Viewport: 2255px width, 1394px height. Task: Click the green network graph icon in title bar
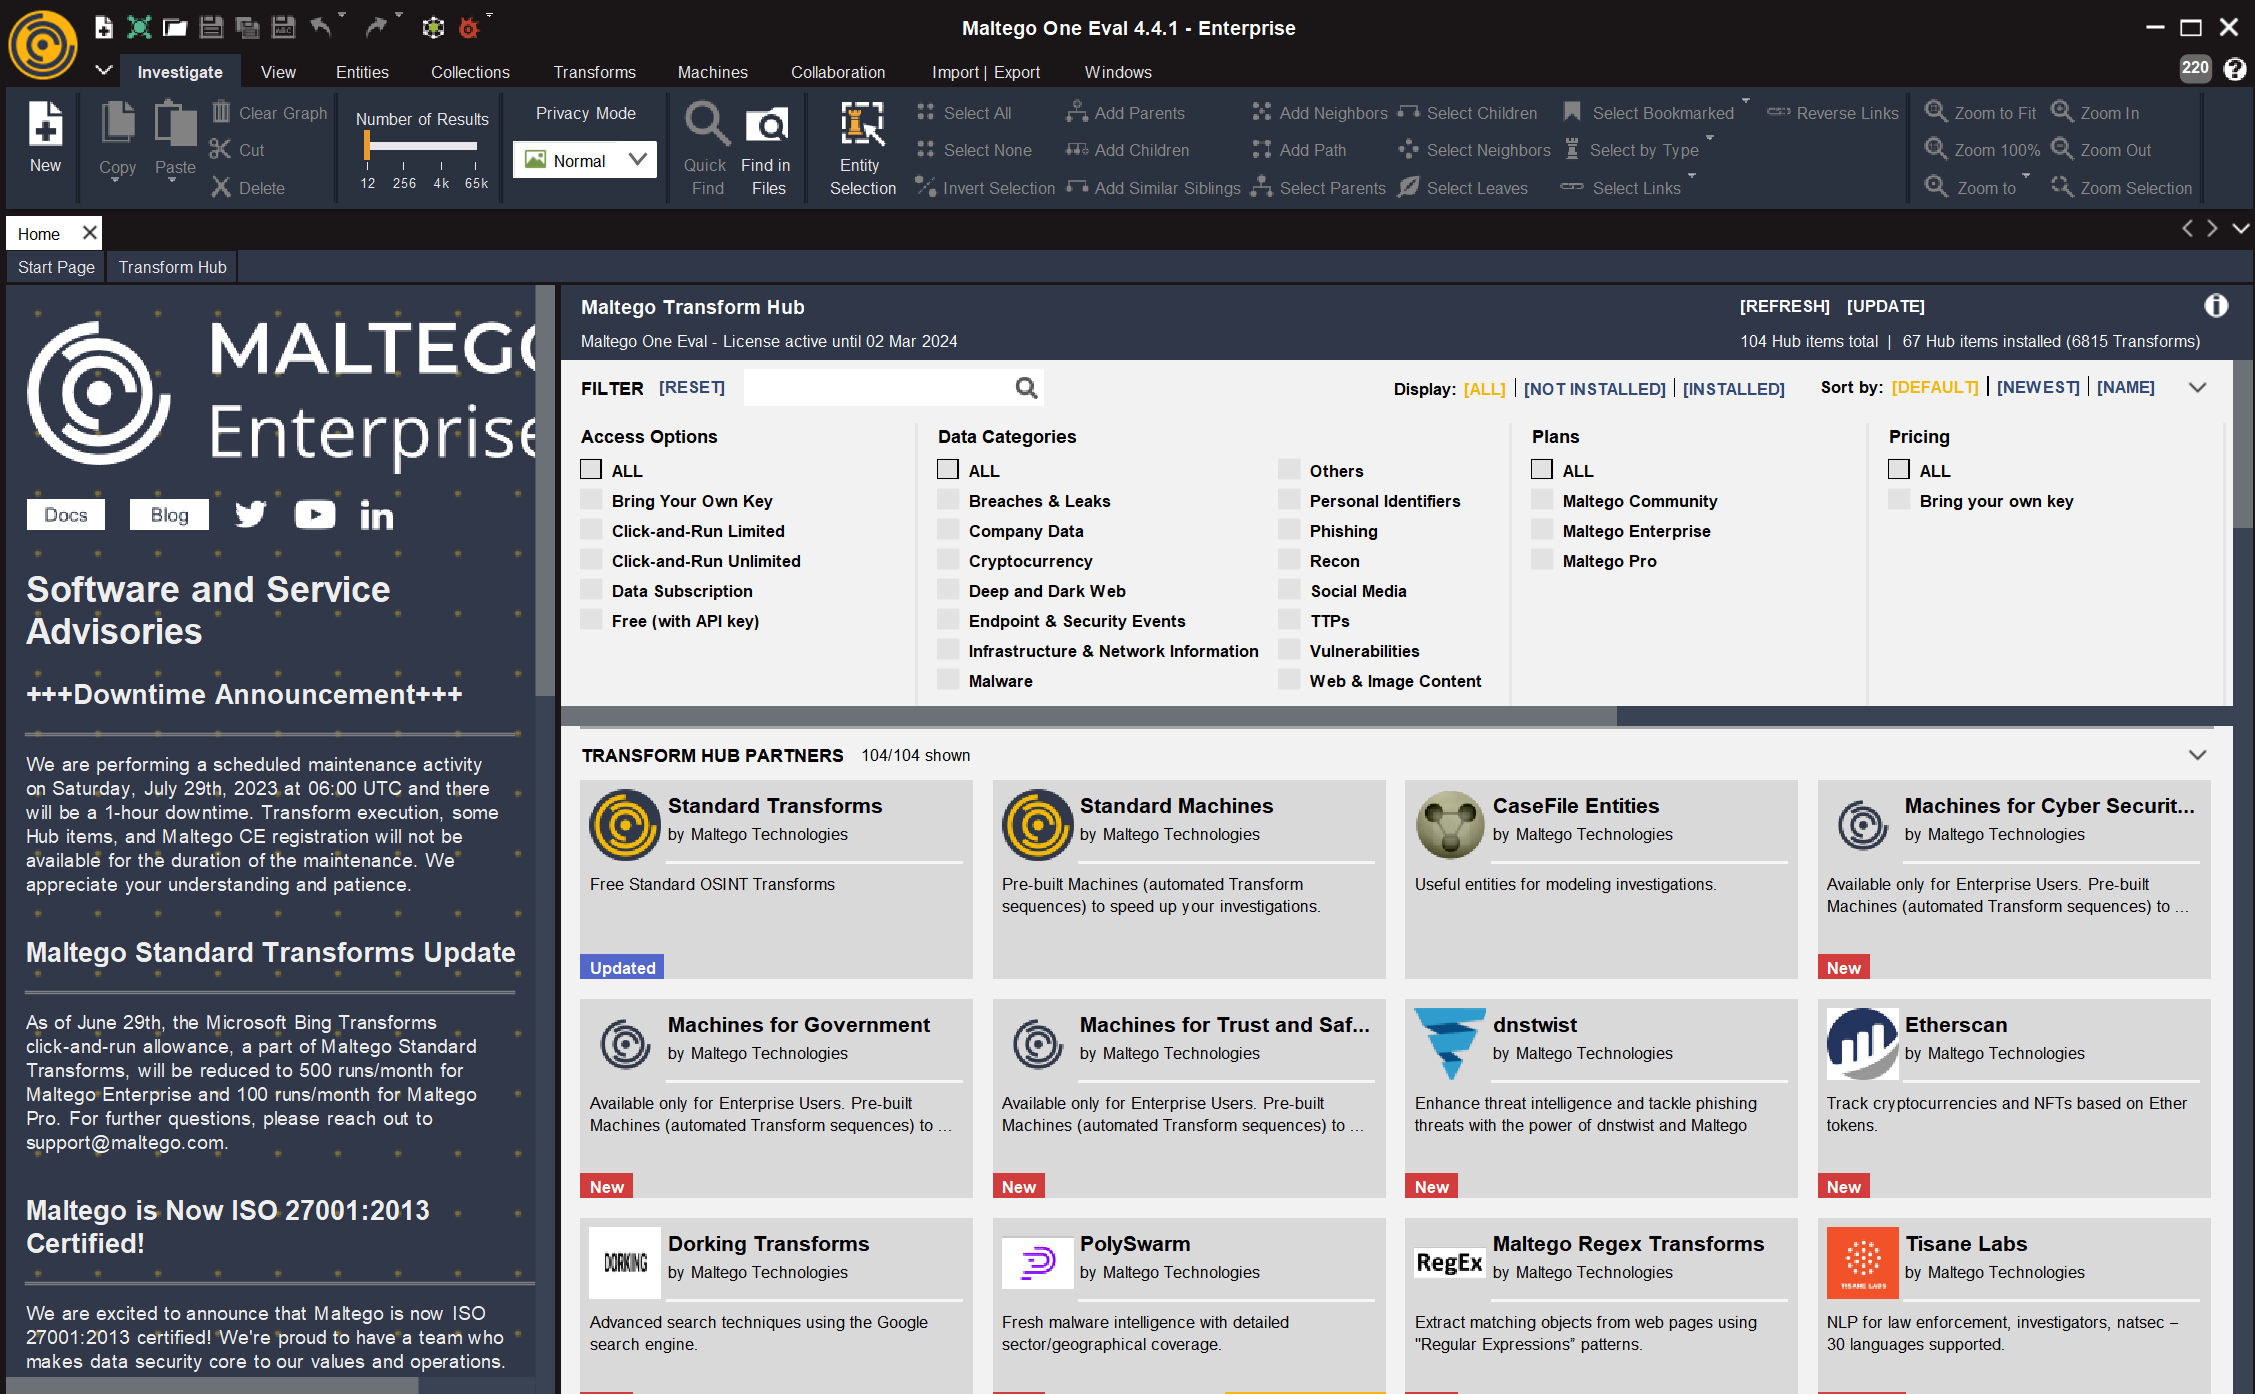[139, 27]
